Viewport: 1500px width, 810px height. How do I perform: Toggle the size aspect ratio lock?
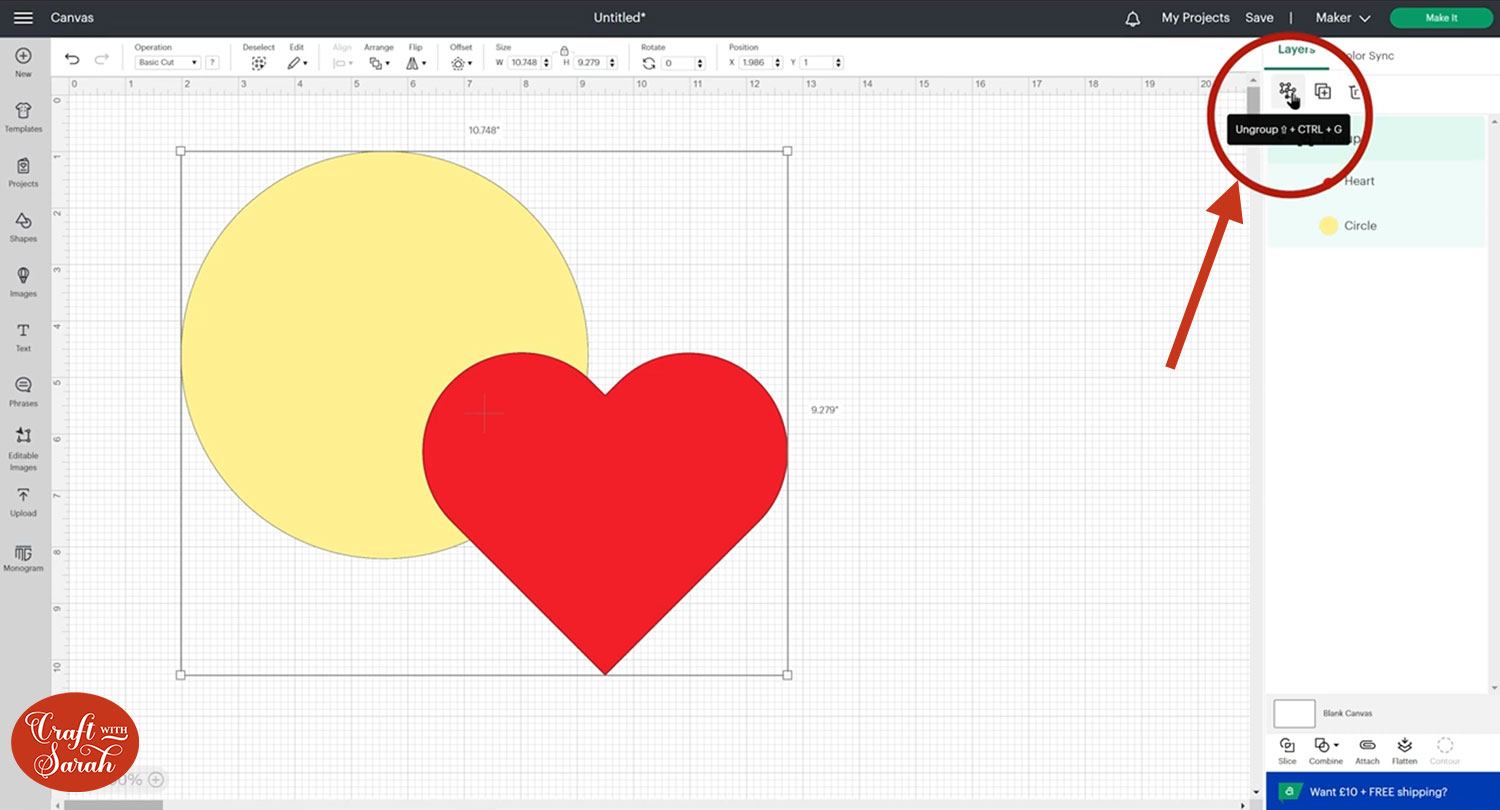[564, 50]
